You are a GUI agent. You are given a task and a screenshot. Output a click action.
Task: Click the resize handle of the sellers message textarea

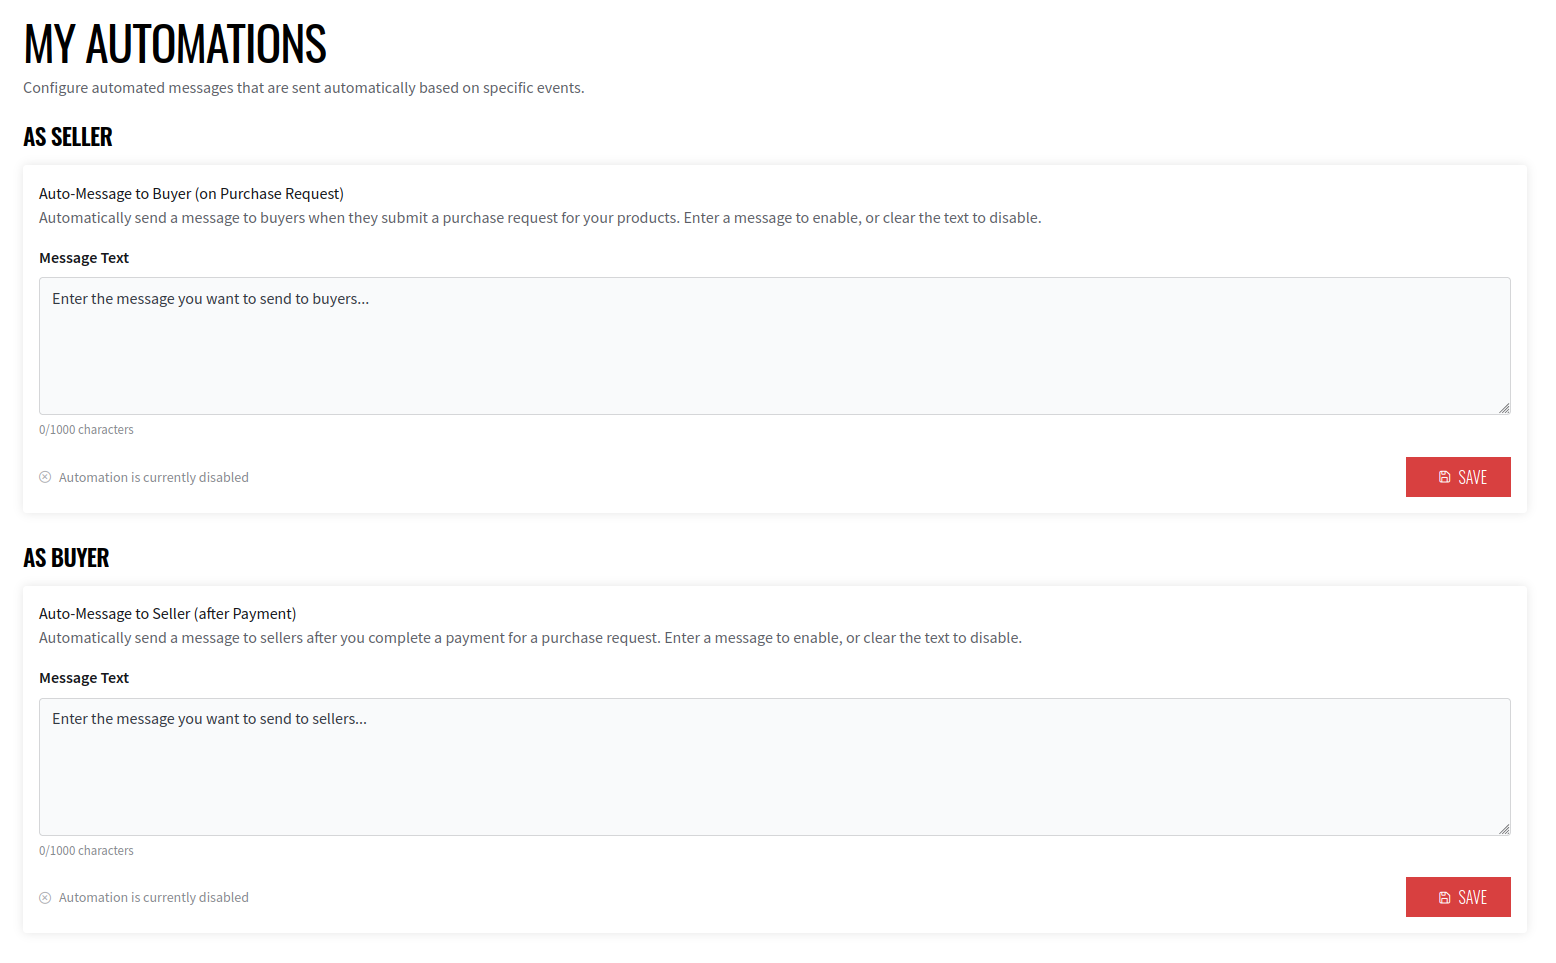pos(1503,828)
